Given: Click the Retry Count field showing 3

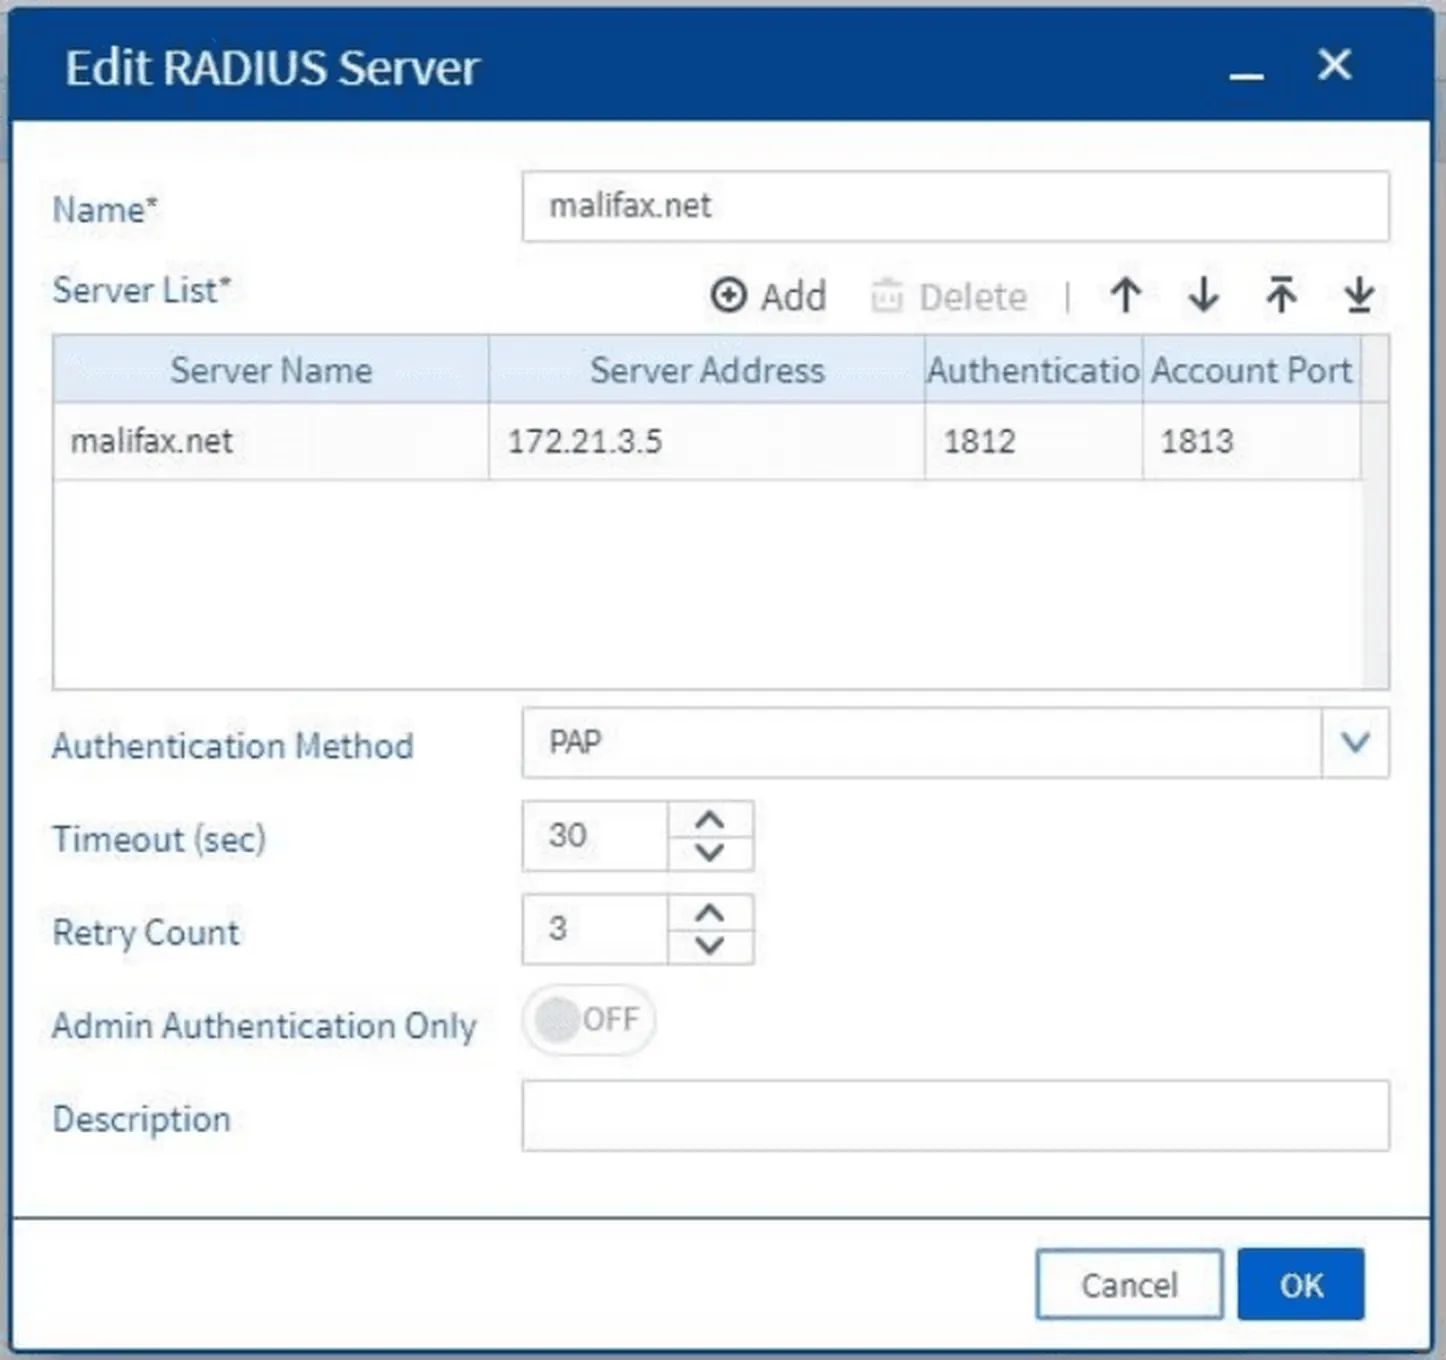Looking at the screenshot, I should (595, 929).
